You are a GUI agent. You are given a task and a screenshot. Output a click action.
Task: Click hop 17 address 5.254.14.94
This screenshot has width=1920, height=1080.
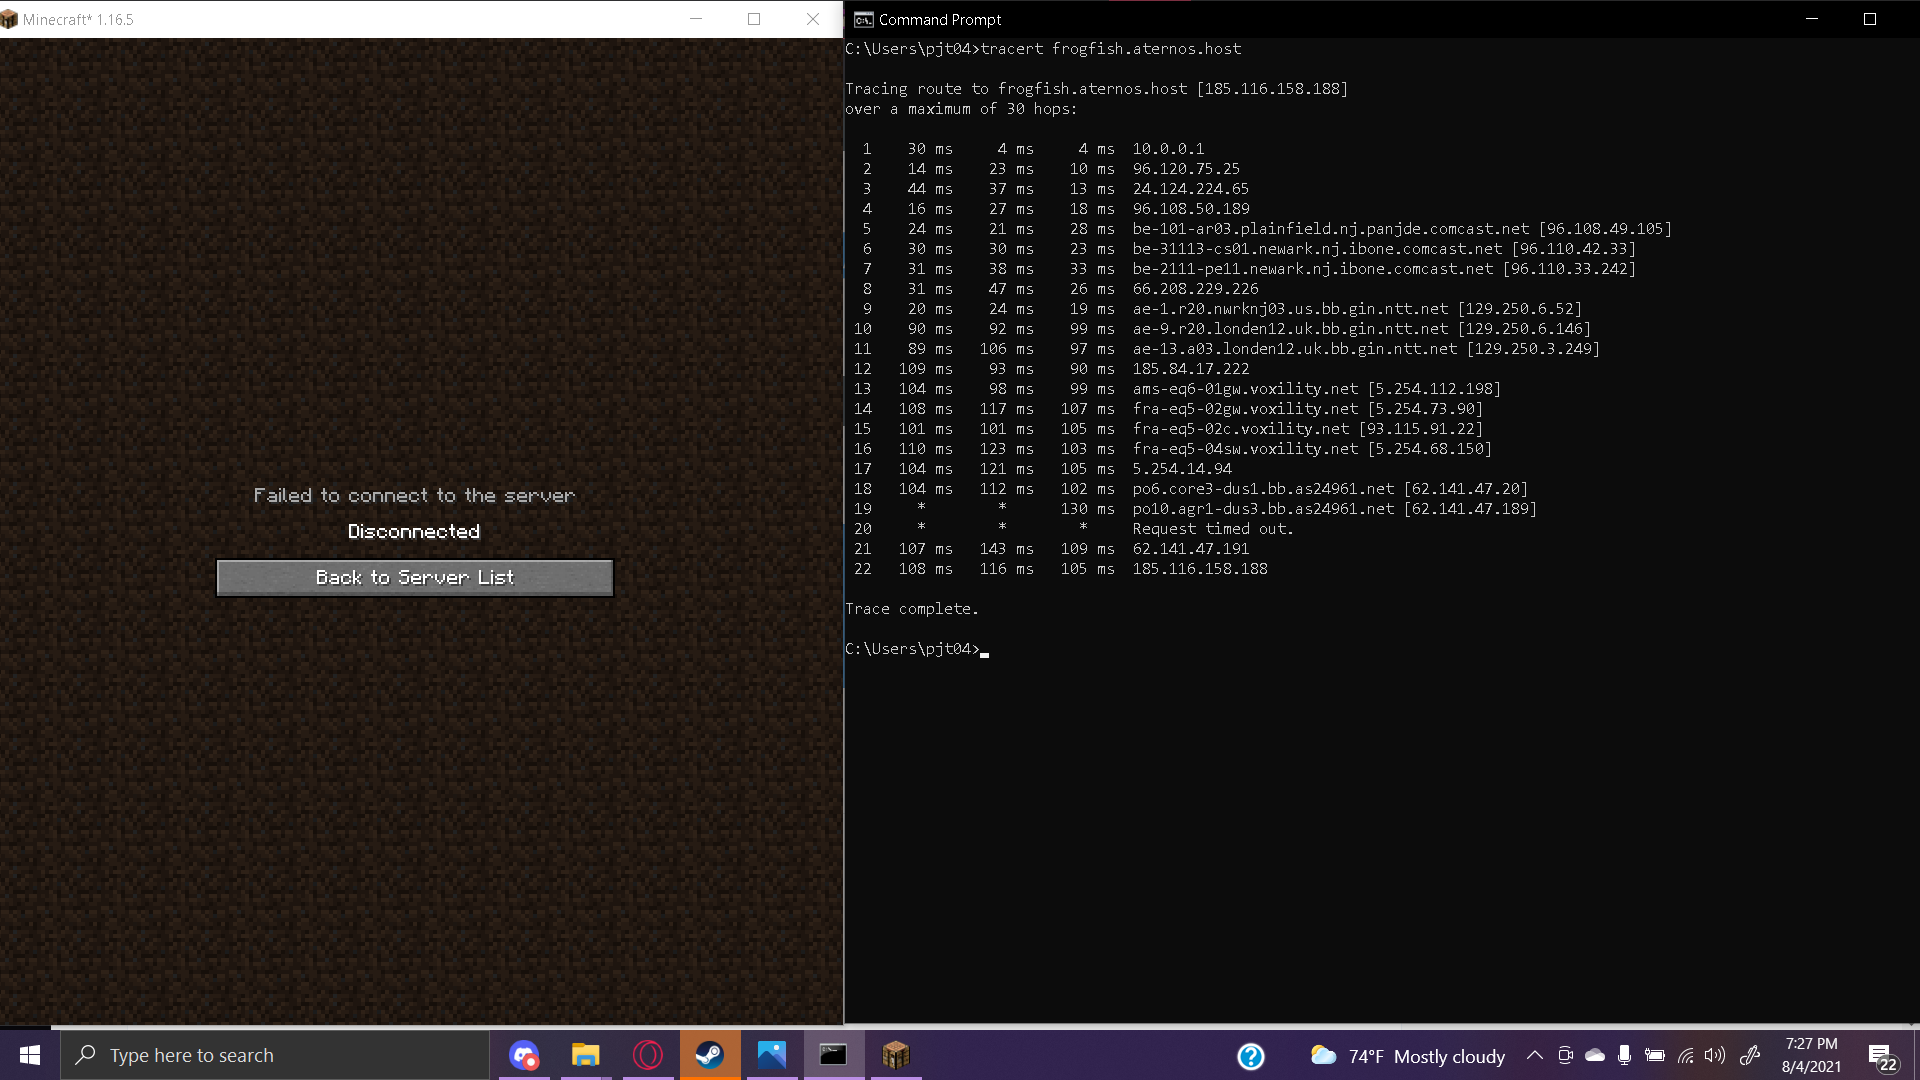pyautogui.click(x=1182, y=468)
